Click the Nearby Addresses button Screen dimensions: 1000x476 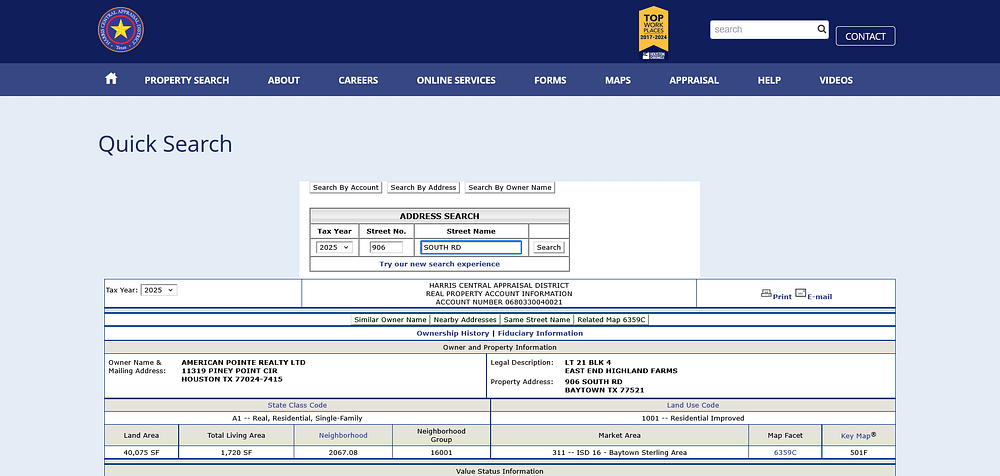tap(465, 320)
